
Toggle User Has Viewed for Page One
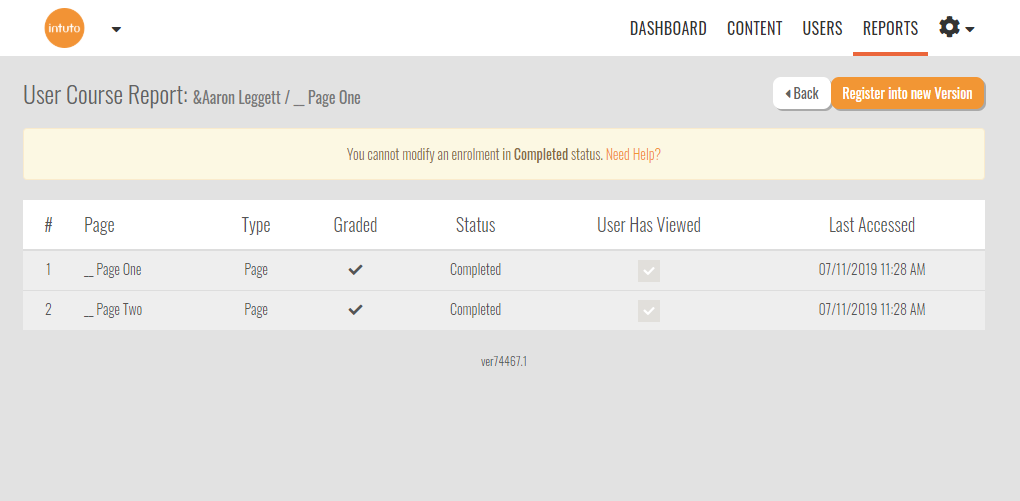pos(649,271)
